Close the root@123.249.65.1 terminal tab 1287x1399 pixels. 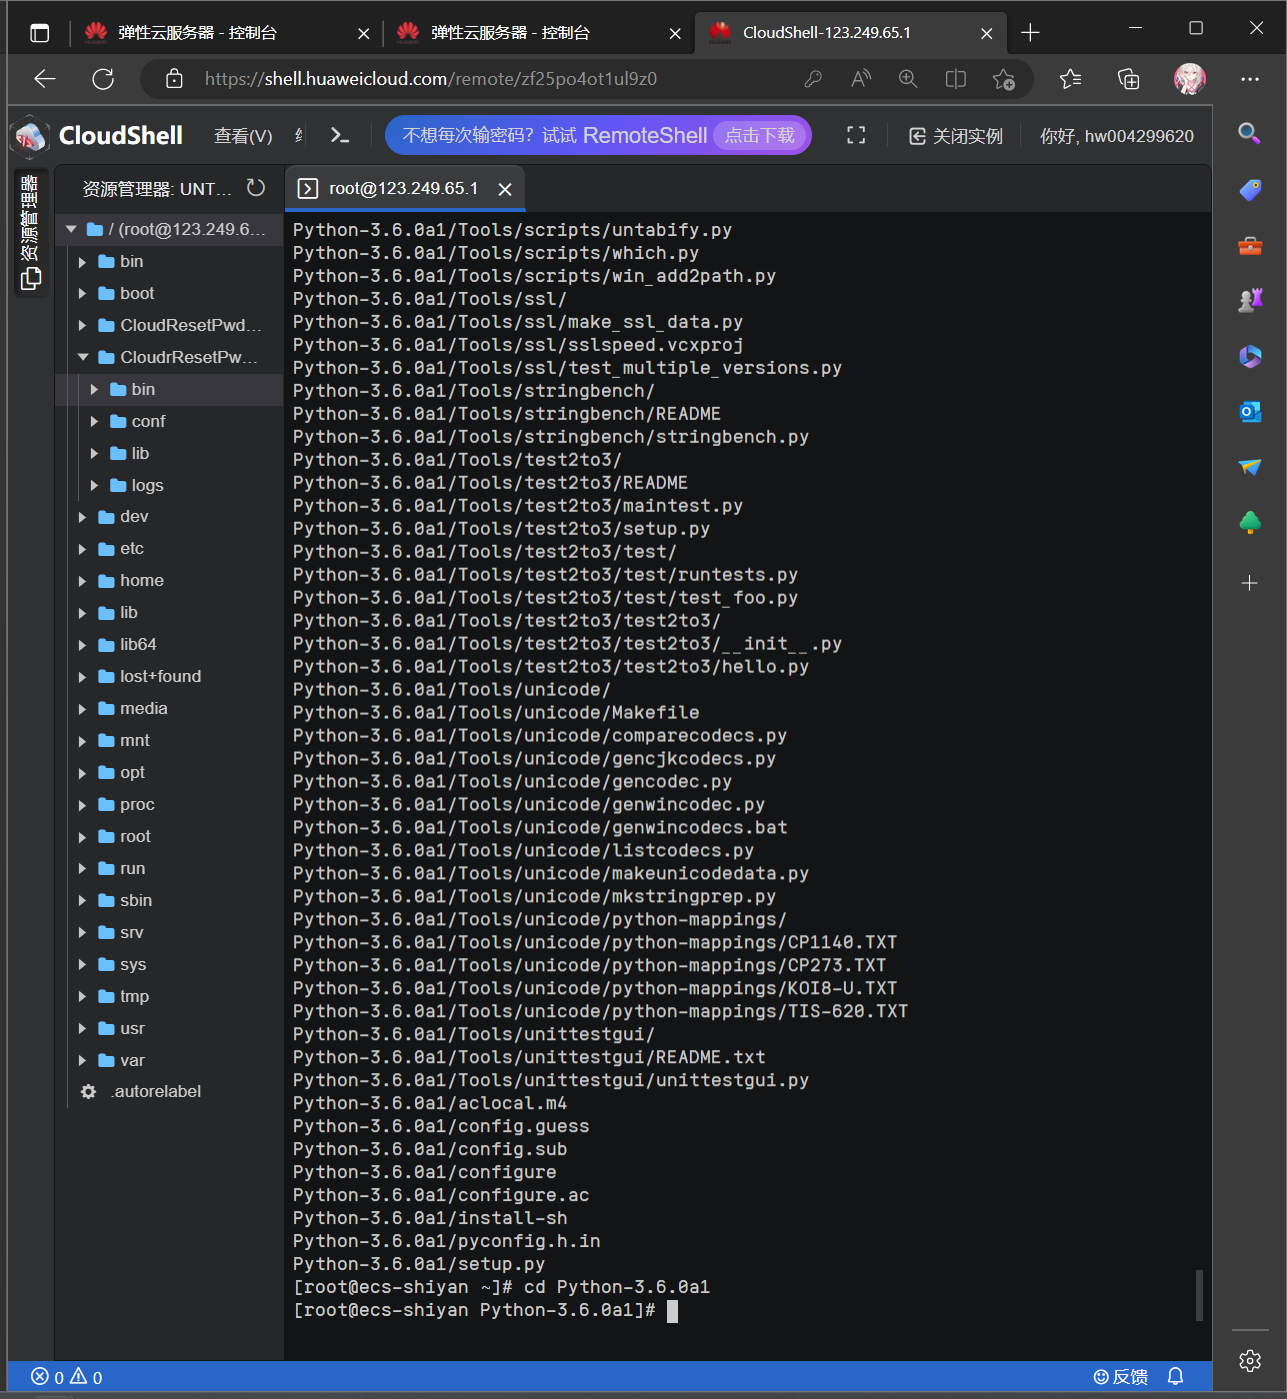(505, 189)
